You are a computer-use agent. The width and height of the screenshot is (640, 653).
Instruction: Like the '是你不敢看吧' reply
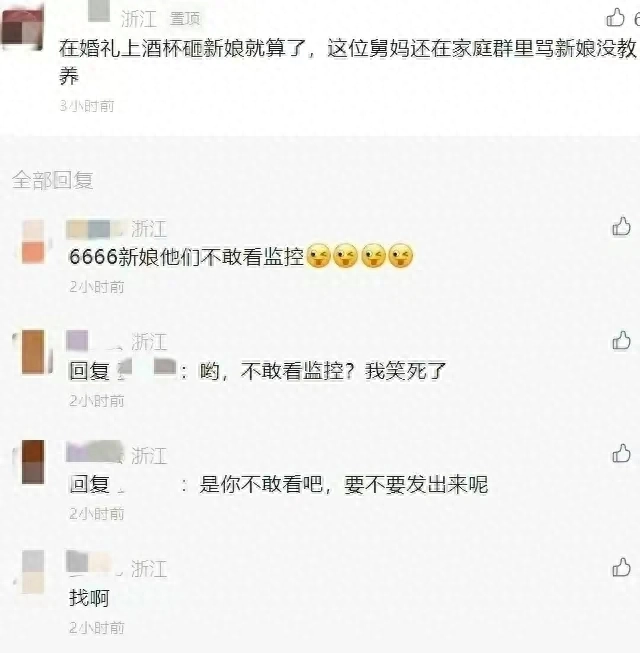pos(621,454)
